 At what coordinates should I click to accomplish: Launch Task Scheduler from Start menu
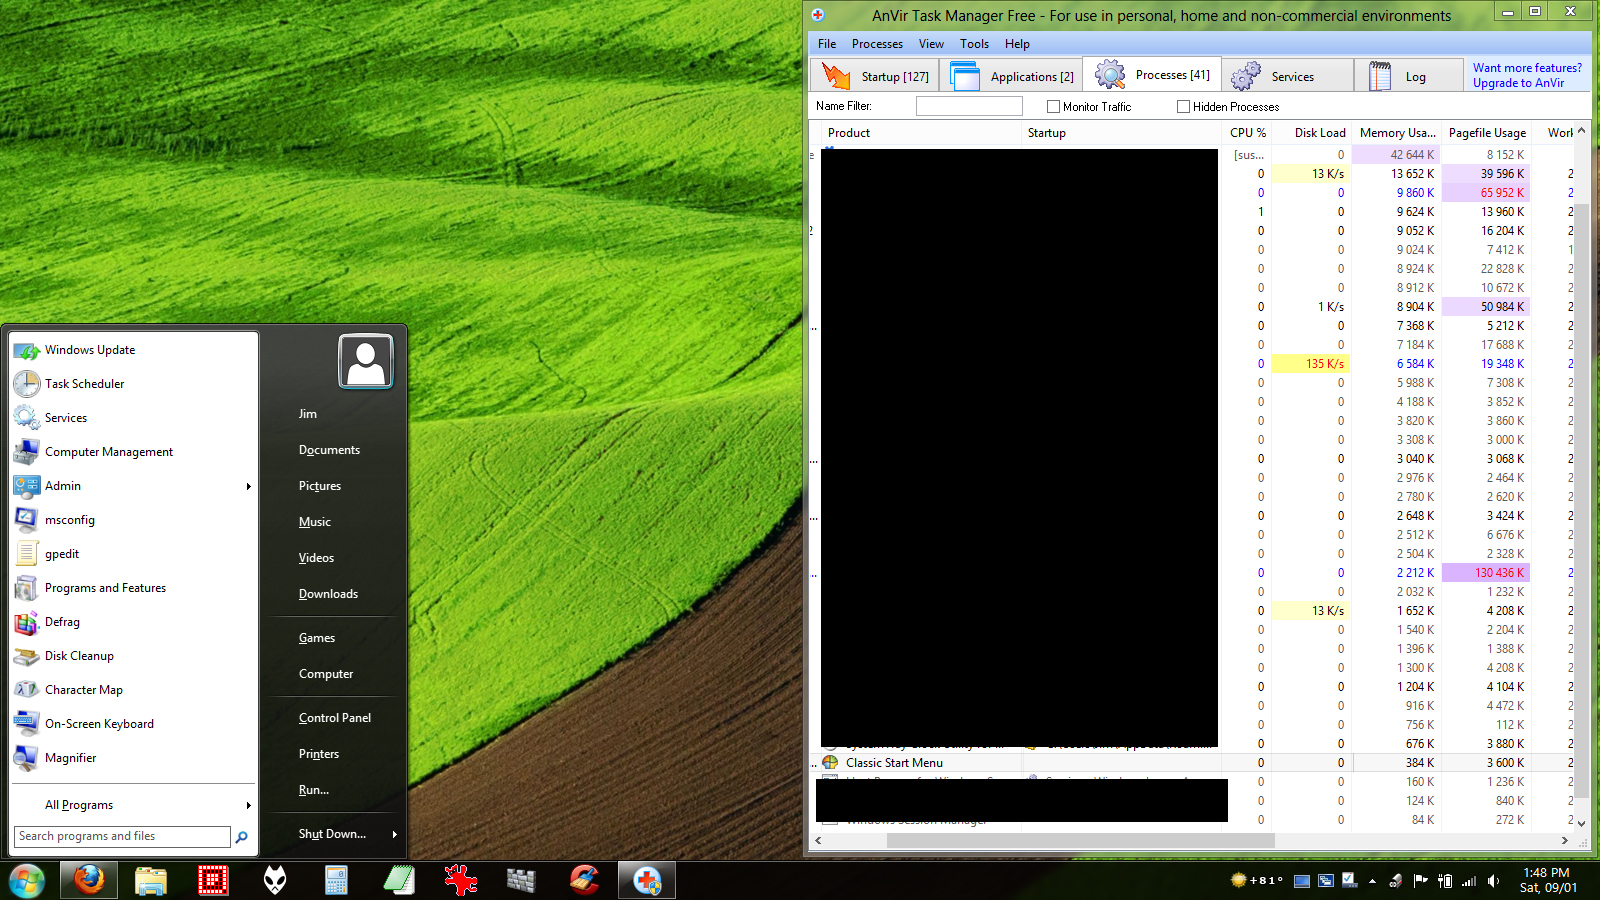(134, 384)
